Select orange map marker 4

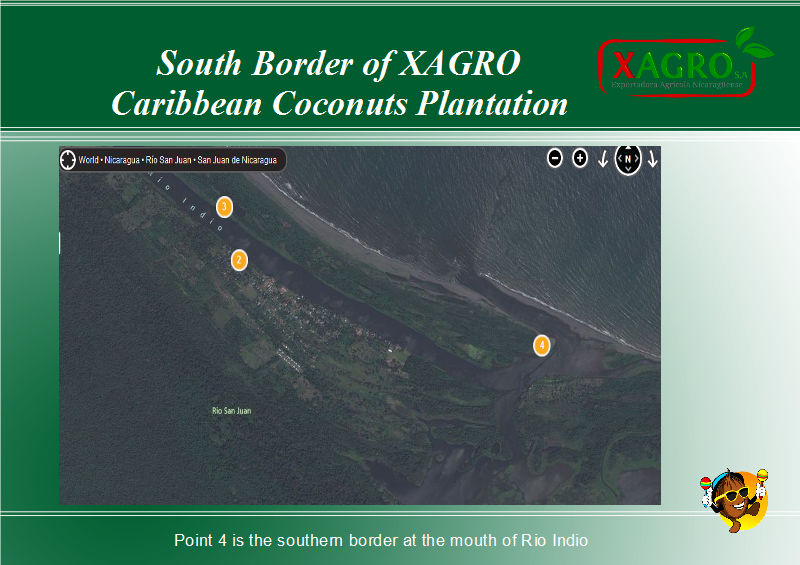pyautogui.click(x=542, y=346)
